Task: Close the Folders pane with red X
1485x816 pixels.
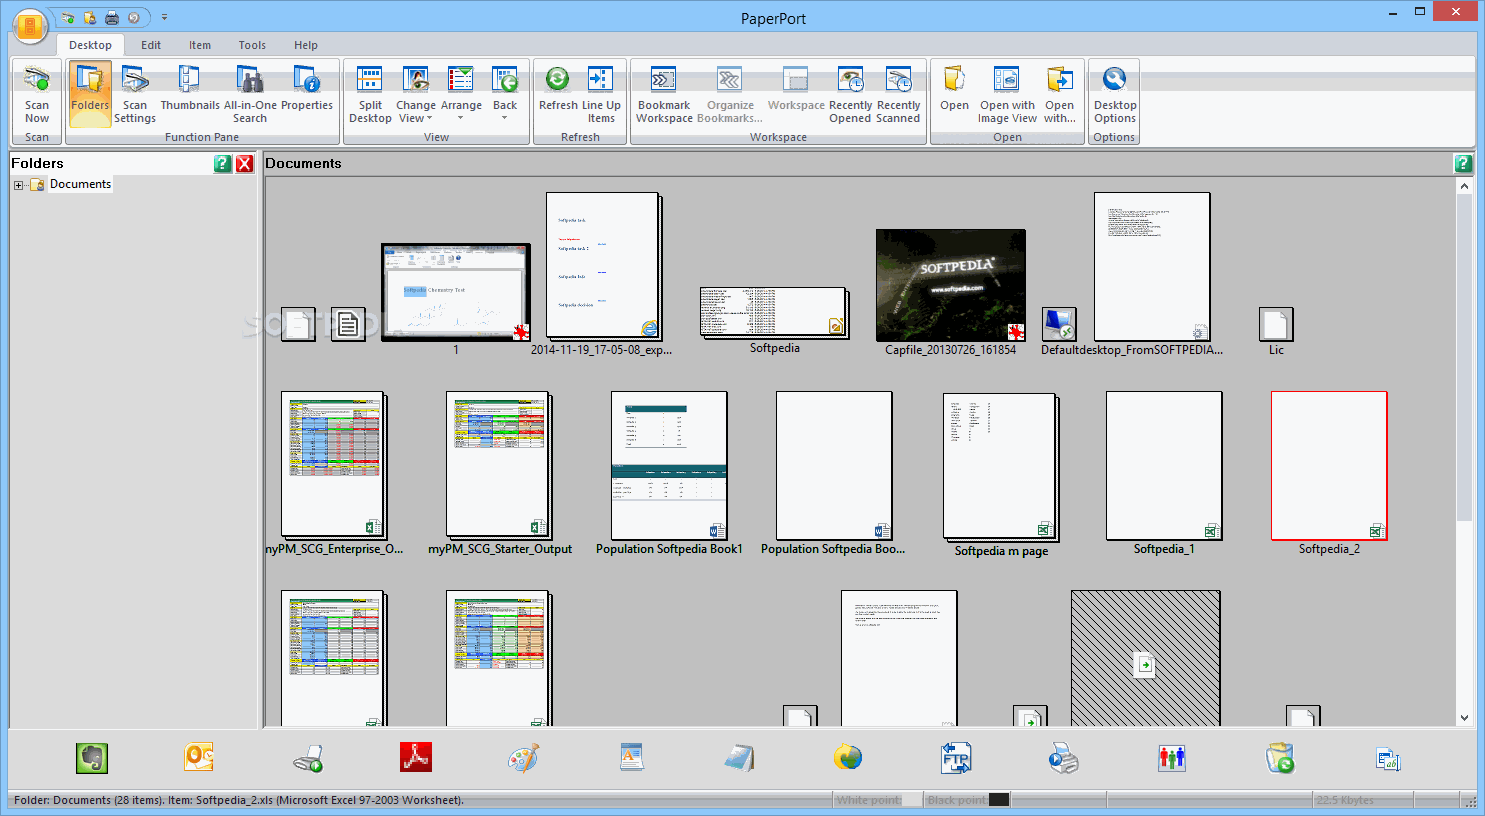Action: pyautogui.click(x=244, y=164)
